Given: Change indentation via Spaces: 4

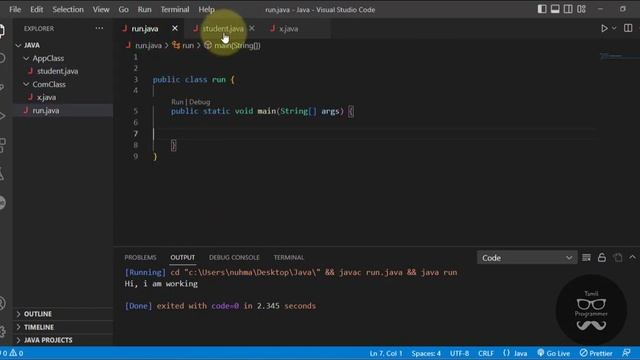Looking at the screenshot, I should click(x=426, y=353).
